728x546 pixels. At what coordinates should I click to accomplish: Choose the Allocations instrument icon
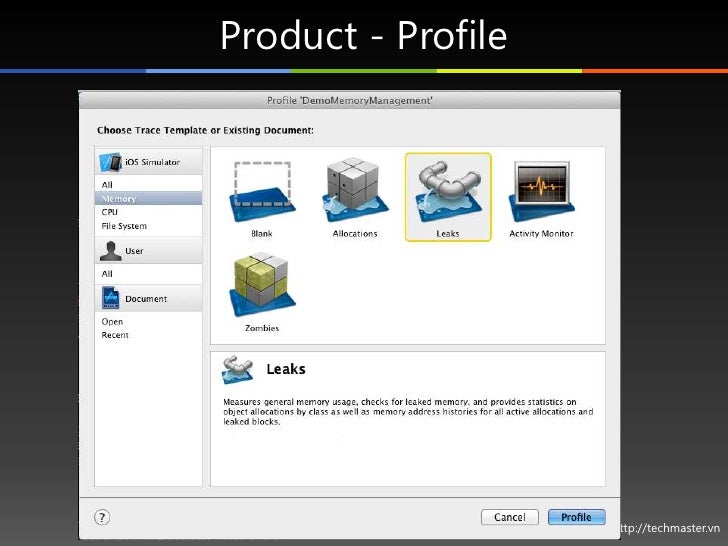pyautogui.click(x=355, y=190)
